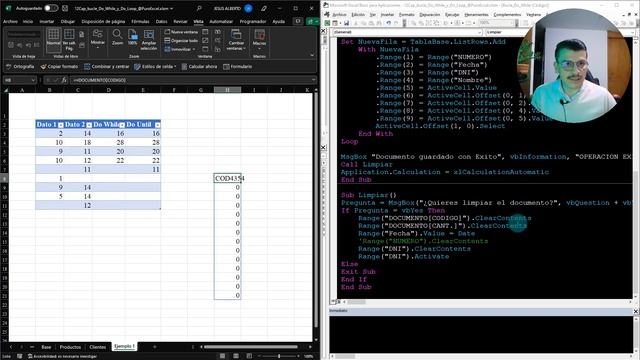
Task: Select Page Break Preview in status bar
Action: (249, 356)
